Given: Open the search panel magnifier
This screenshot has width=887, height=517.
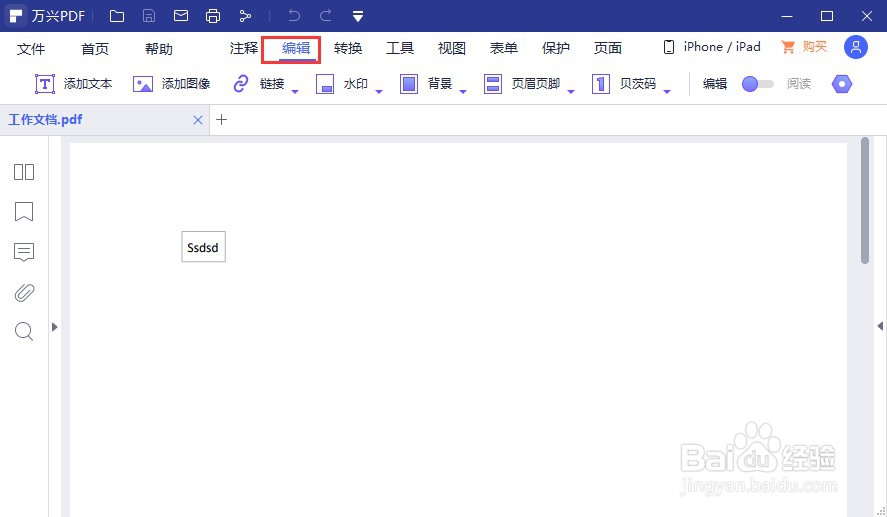Looking at the screenshot, I should point(24,331).
